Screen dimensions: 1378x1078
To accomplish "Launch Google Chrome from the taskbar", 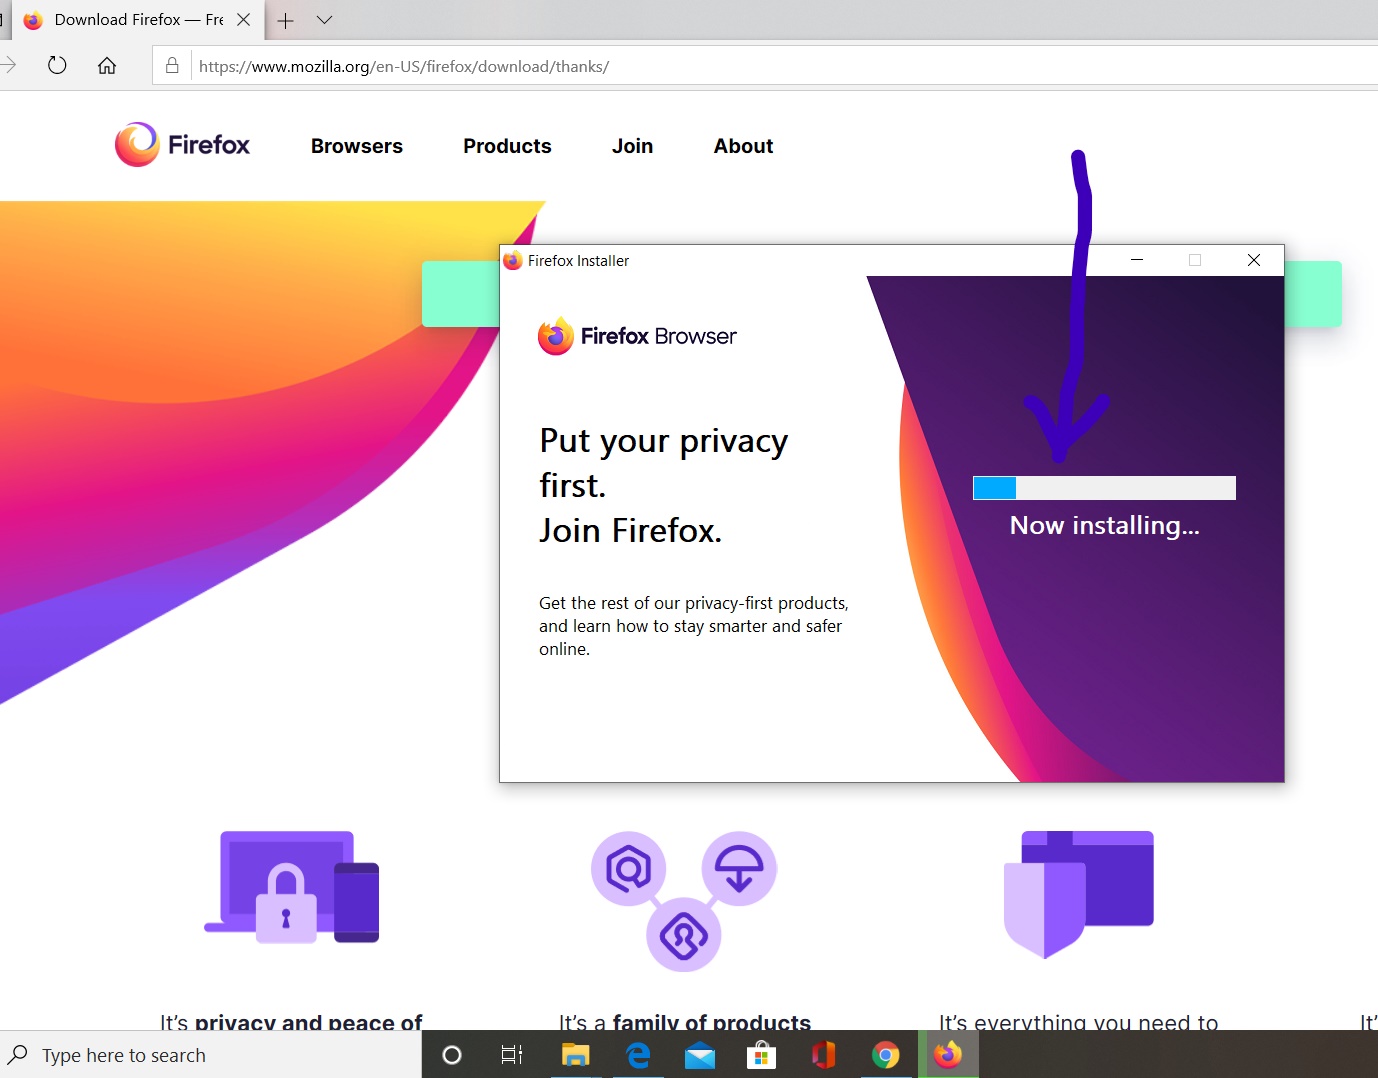I will (886, 1055).
